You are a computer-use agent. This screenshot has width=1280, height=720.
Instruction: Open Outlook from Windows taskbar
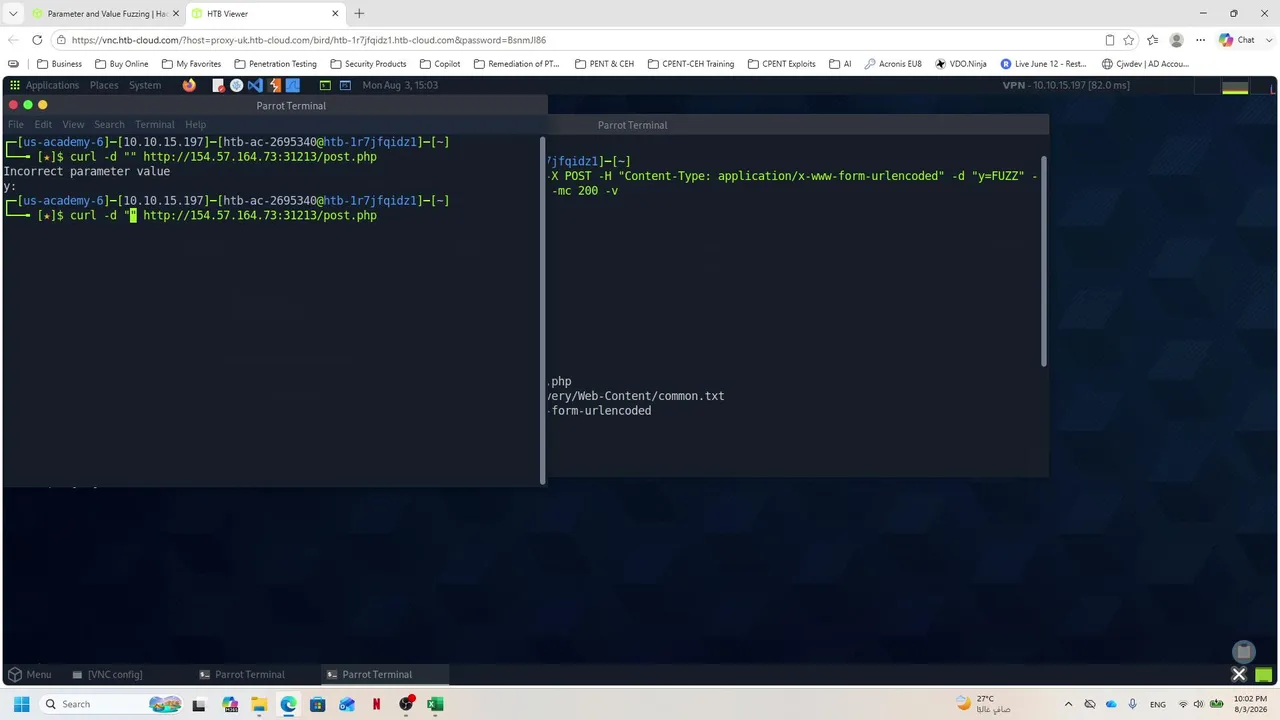pos(347,704)
